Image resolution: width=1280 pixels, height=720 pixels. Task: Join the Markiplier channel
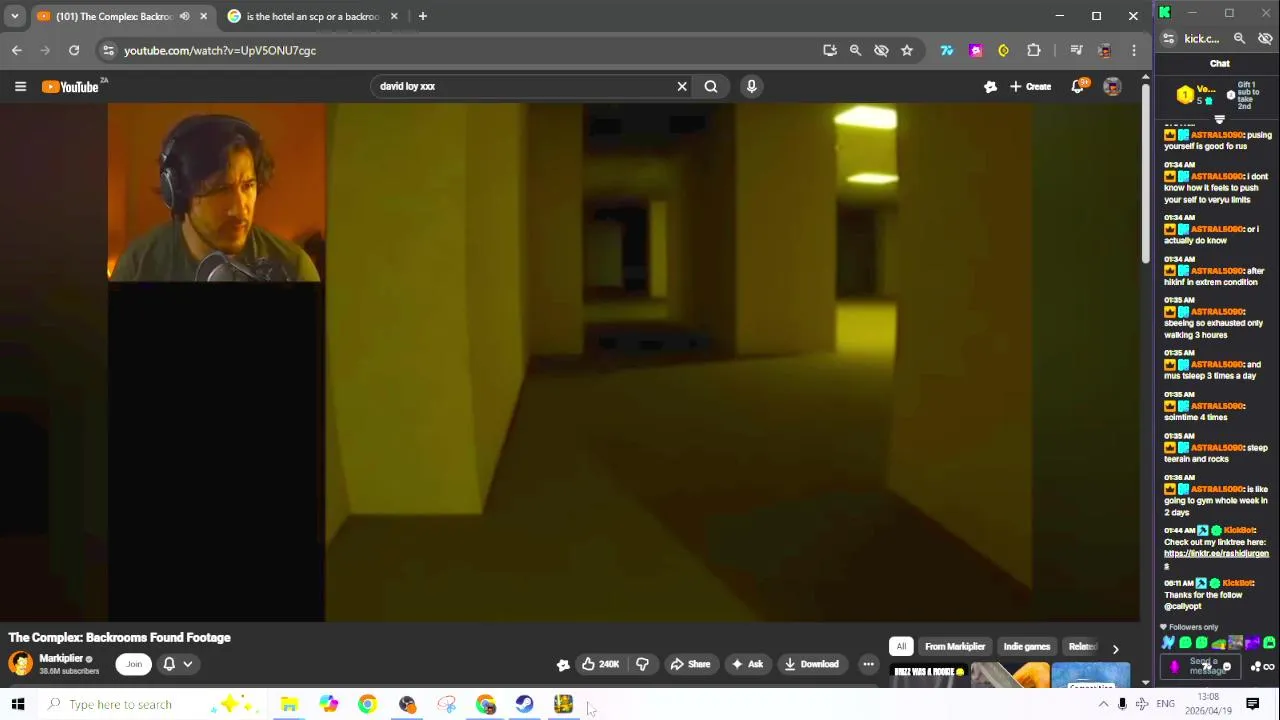tap(133, 664)
